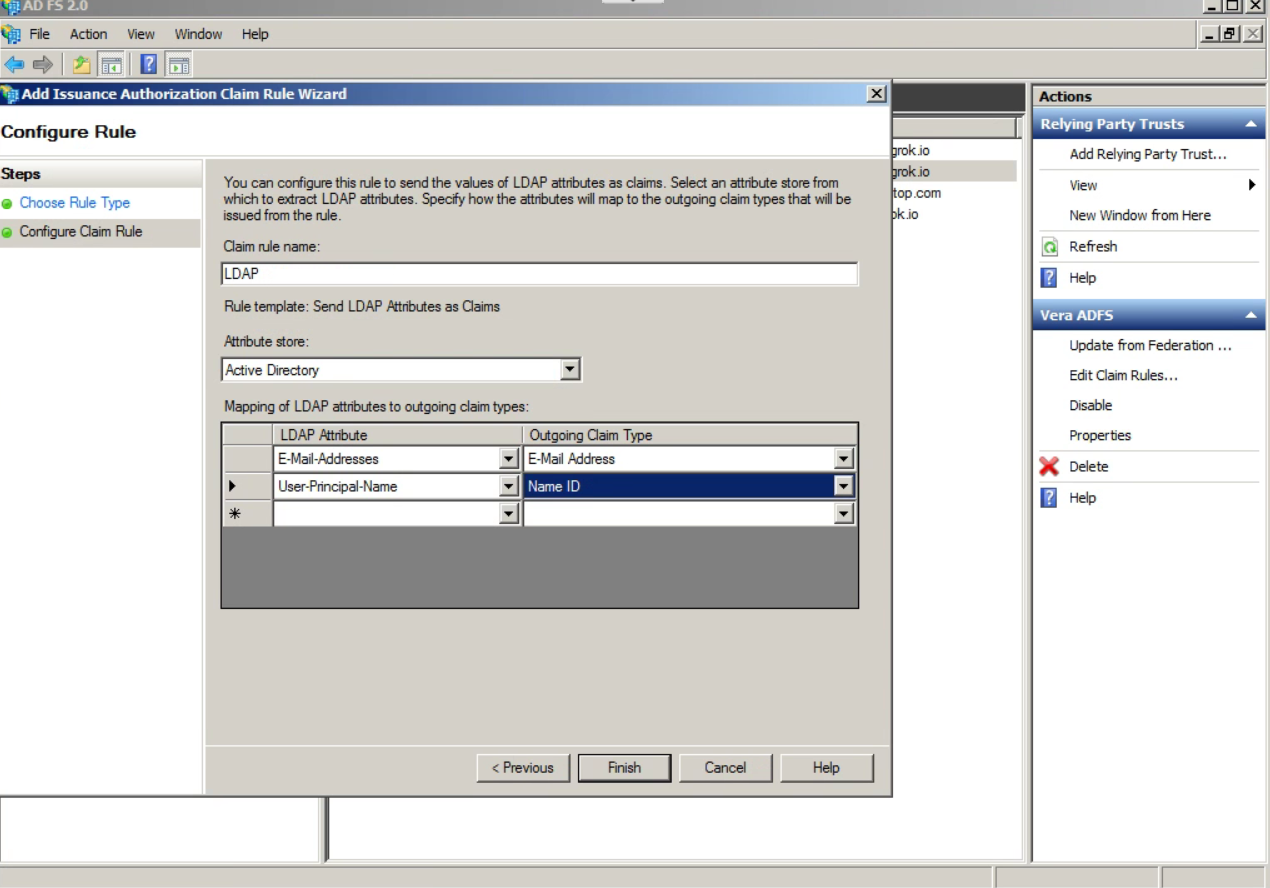This screenshot has height=888, width=1270.
Task: Collapse the Relying Party Trusts section
Action: coord(1250,124)
